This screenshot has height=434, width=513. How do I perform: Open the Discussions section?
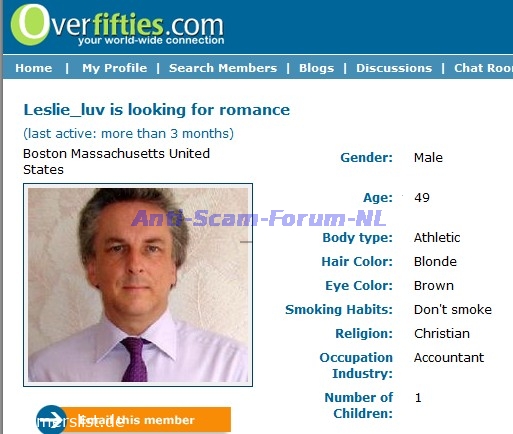point(394,68)
